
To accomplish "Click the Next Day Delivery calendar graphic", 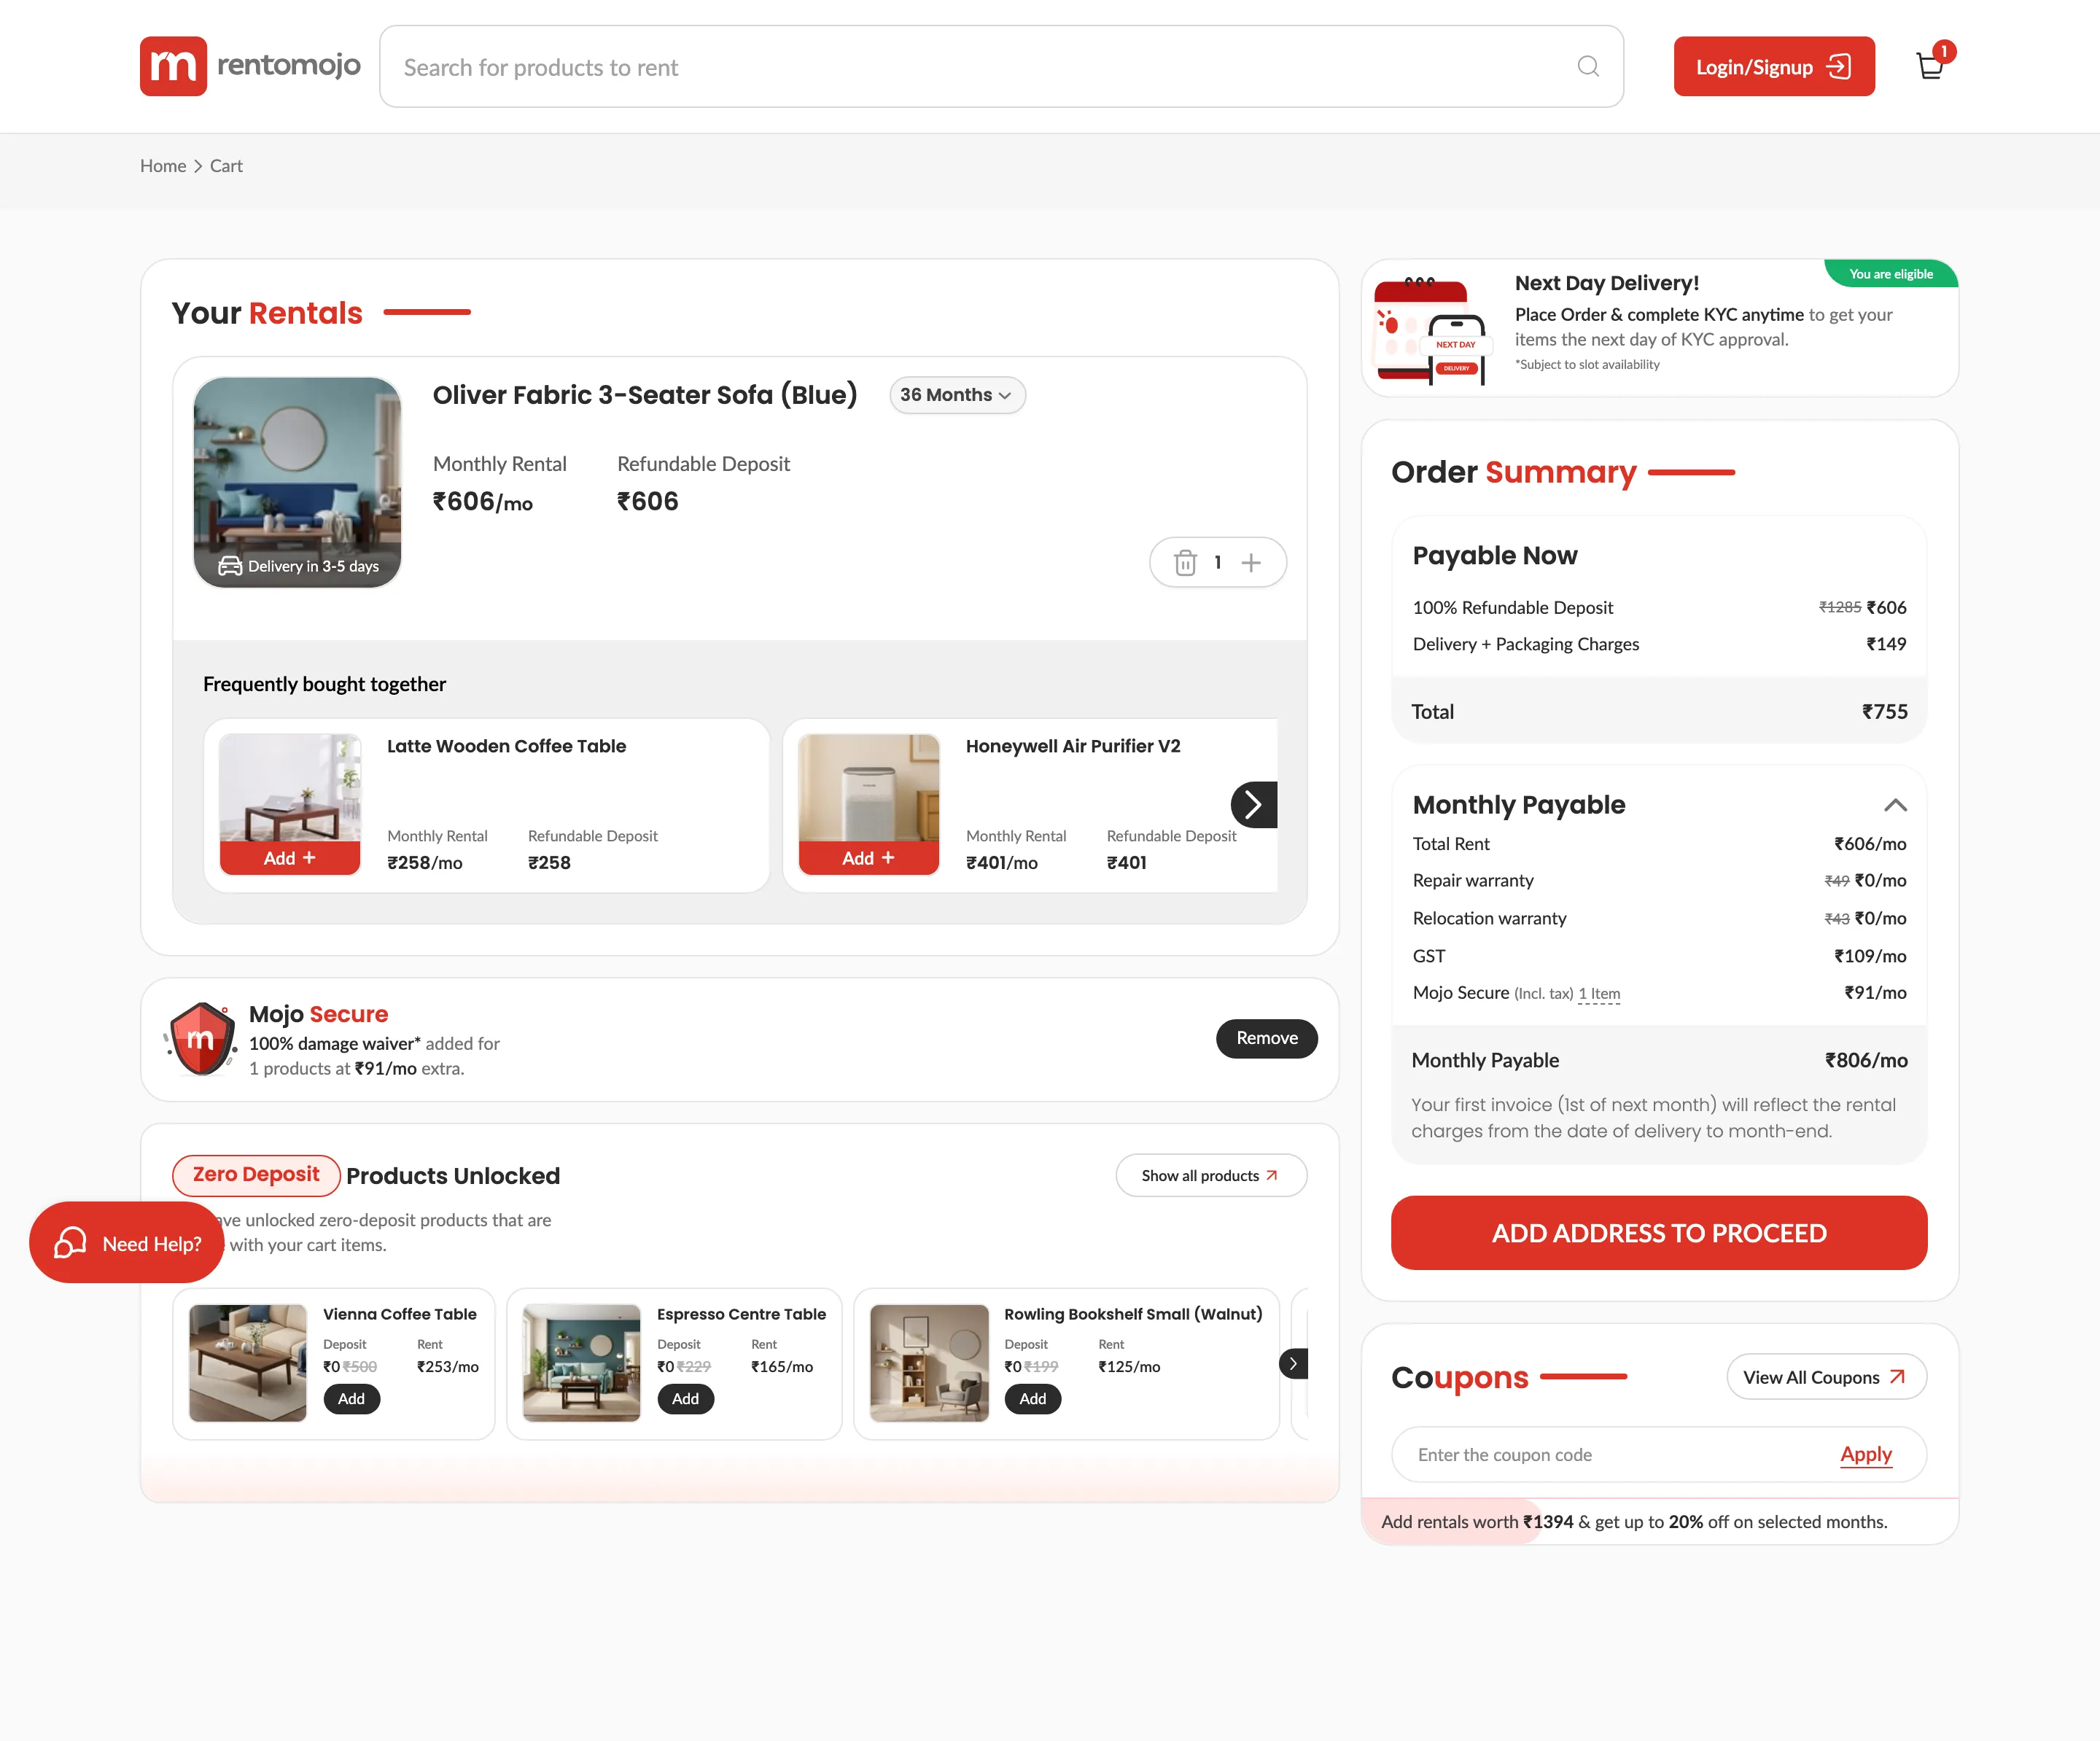I will pos(1432,330).
